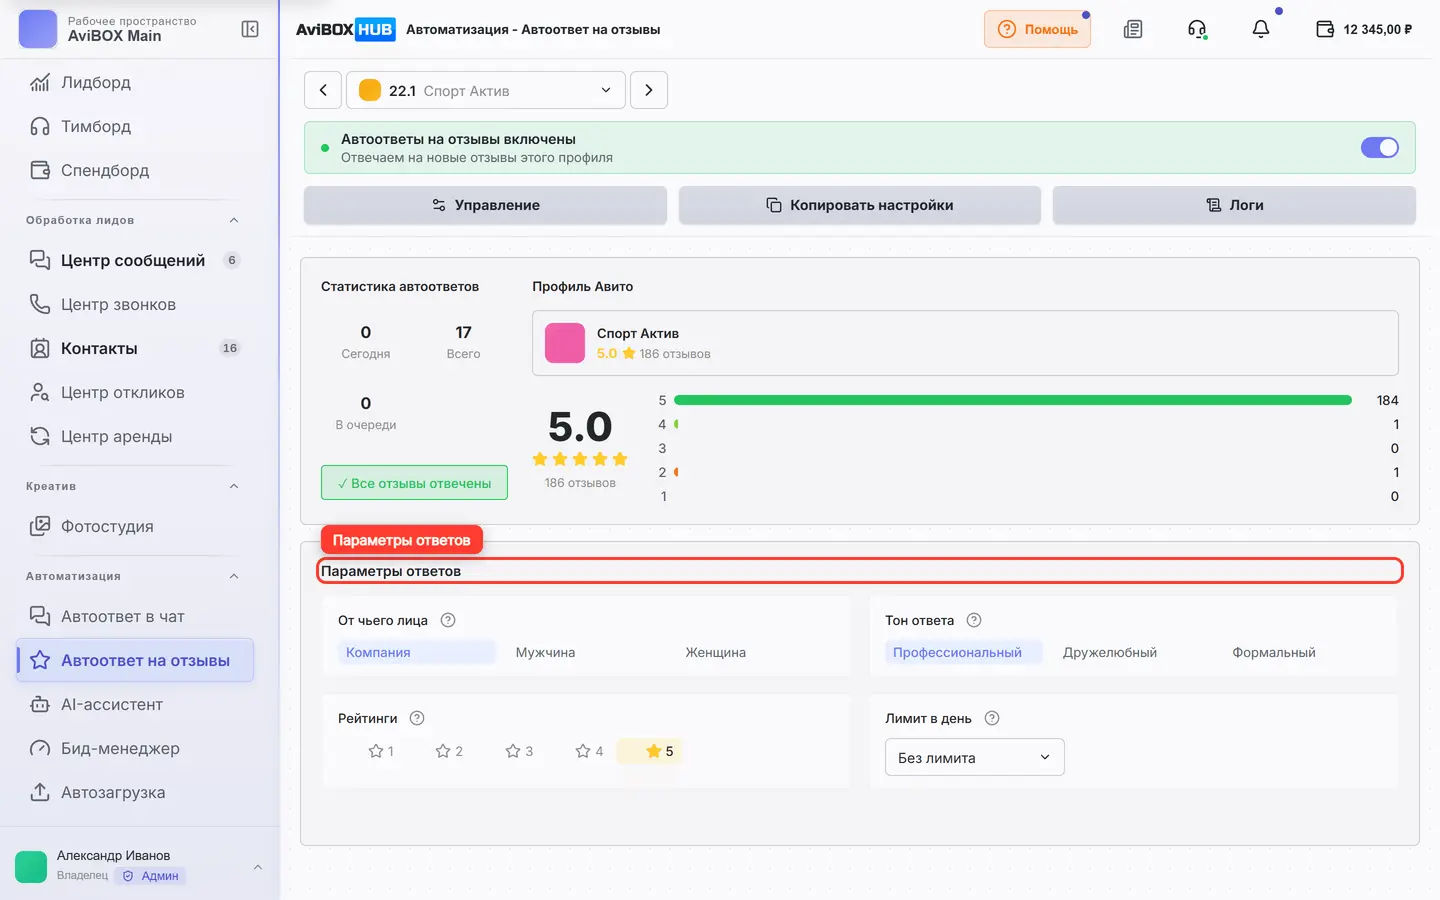Collapse the Автоматизация sidebar section
This screenshot has height=900, width=1440.
pyautogui.click(x=234, y=576)
